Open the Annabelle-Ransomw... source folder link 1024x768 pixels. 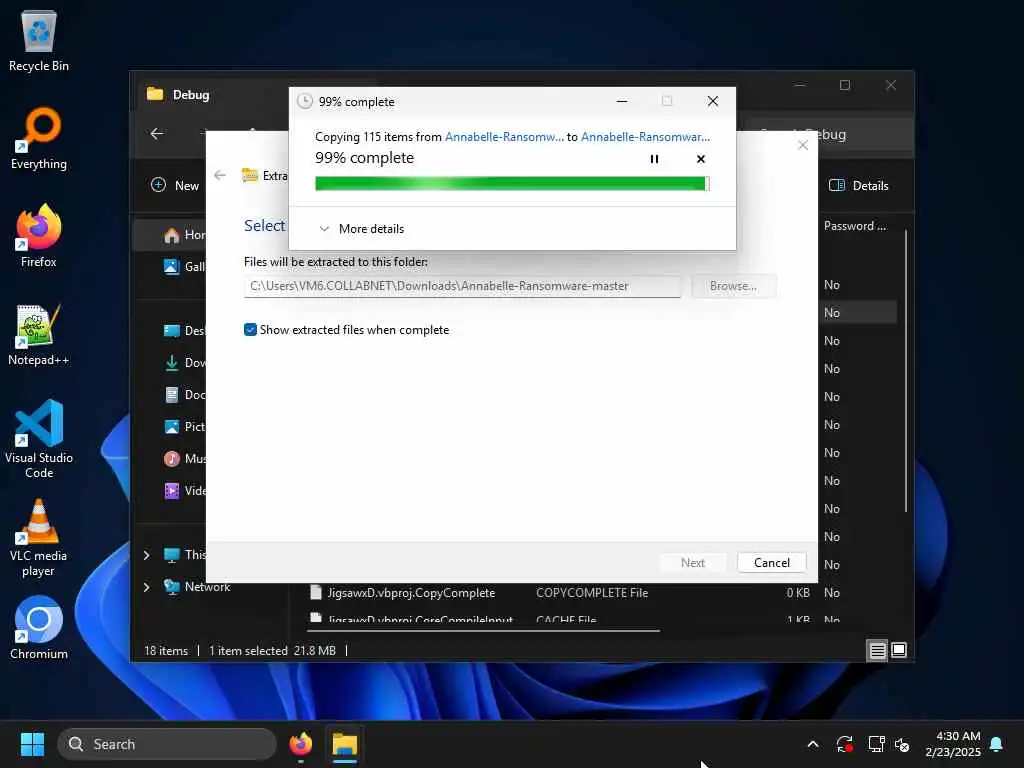(x=504, y=136)
